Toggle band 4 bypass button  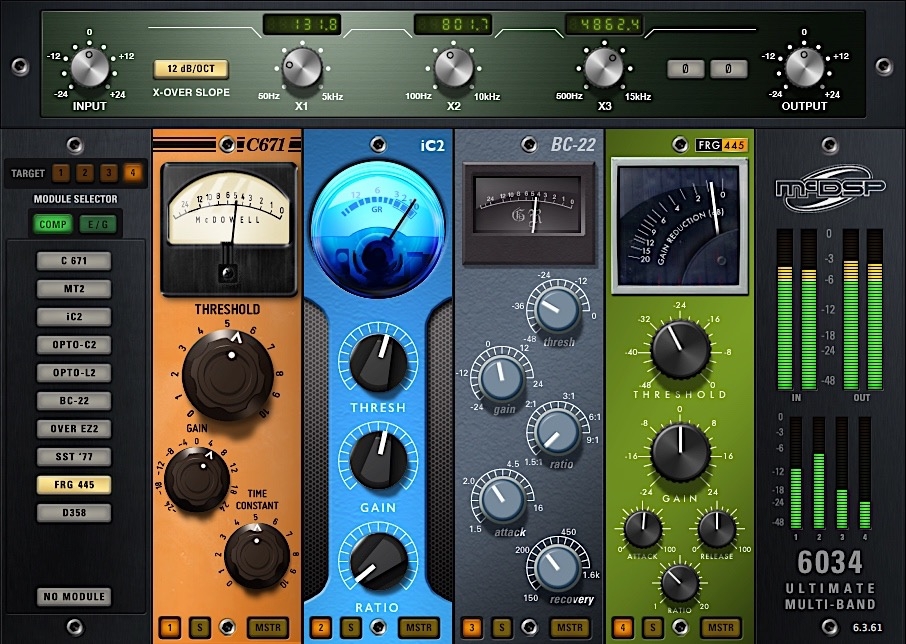coord(623,627)
